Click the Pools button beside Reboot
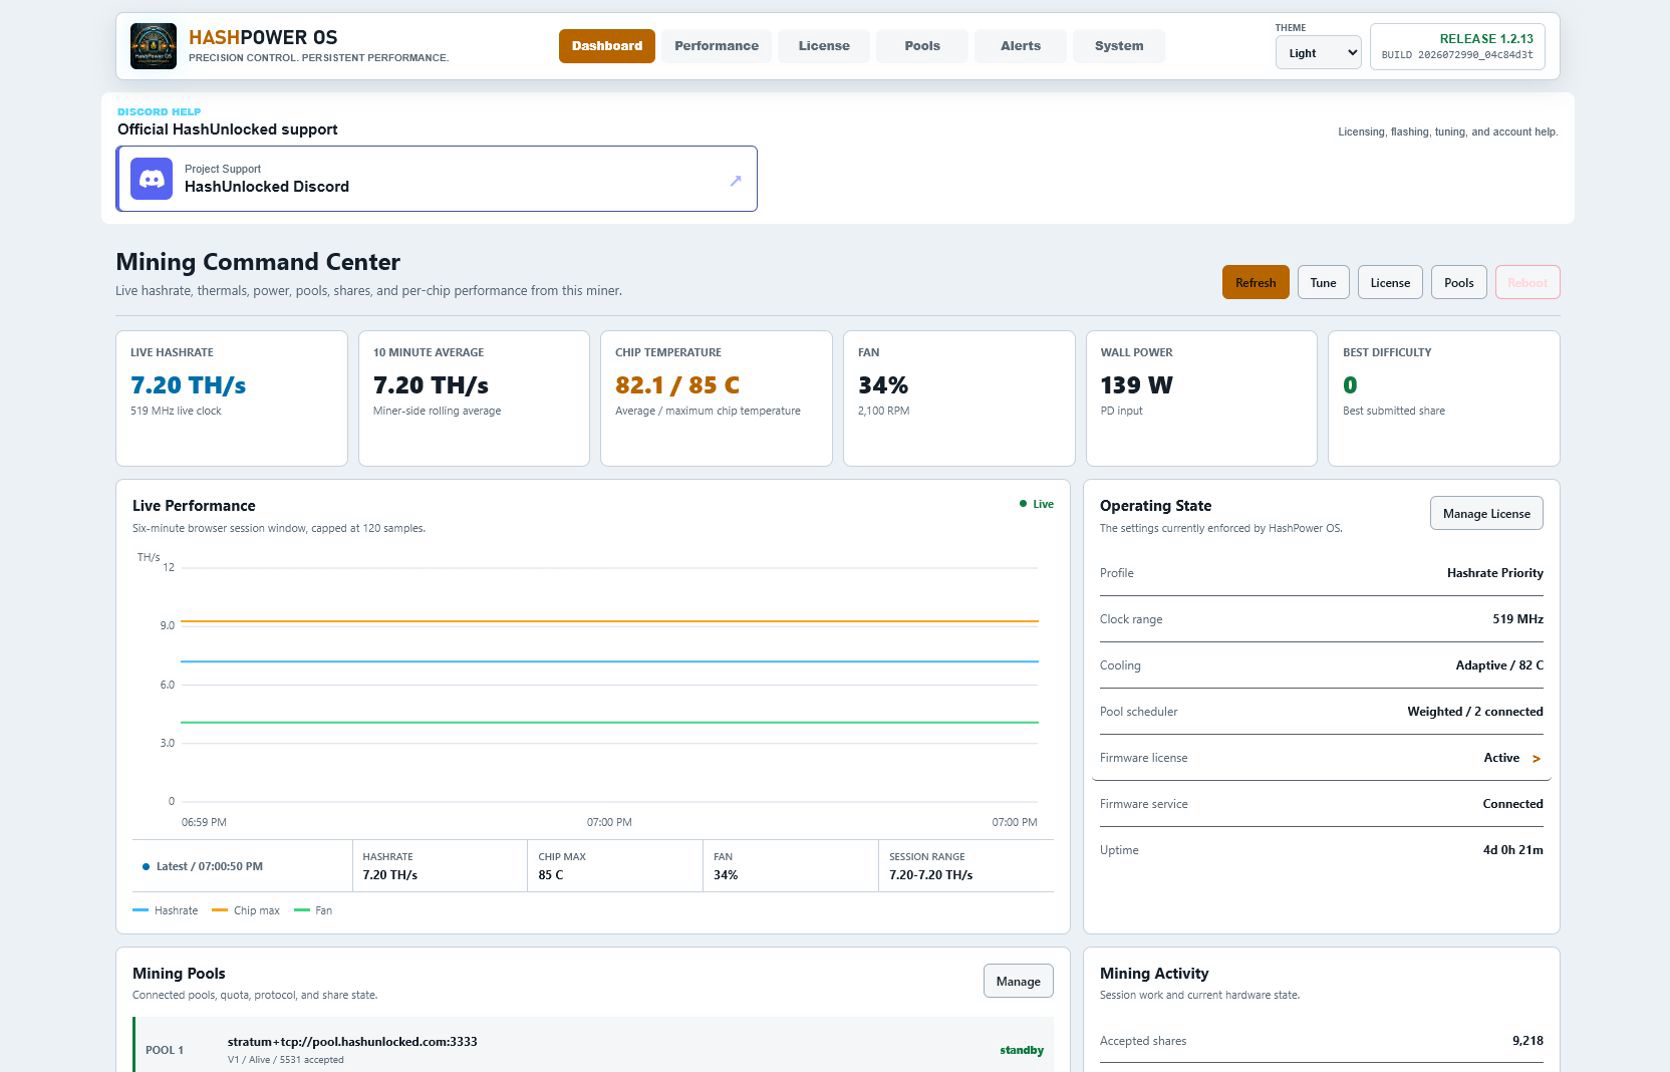The height and width of the screenshot is (1072, 1670). (1459, 282)
